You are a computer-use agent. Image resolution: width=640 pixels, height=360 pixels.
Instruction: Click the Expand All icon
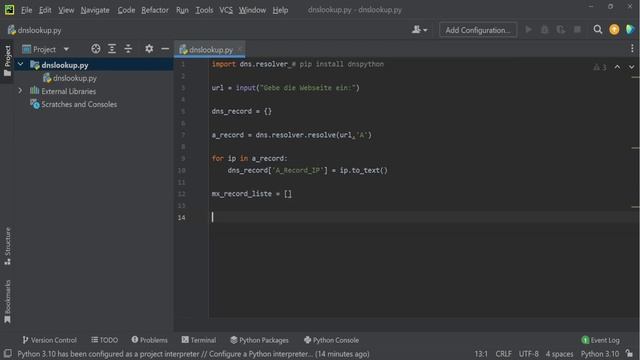coord(112,49)
